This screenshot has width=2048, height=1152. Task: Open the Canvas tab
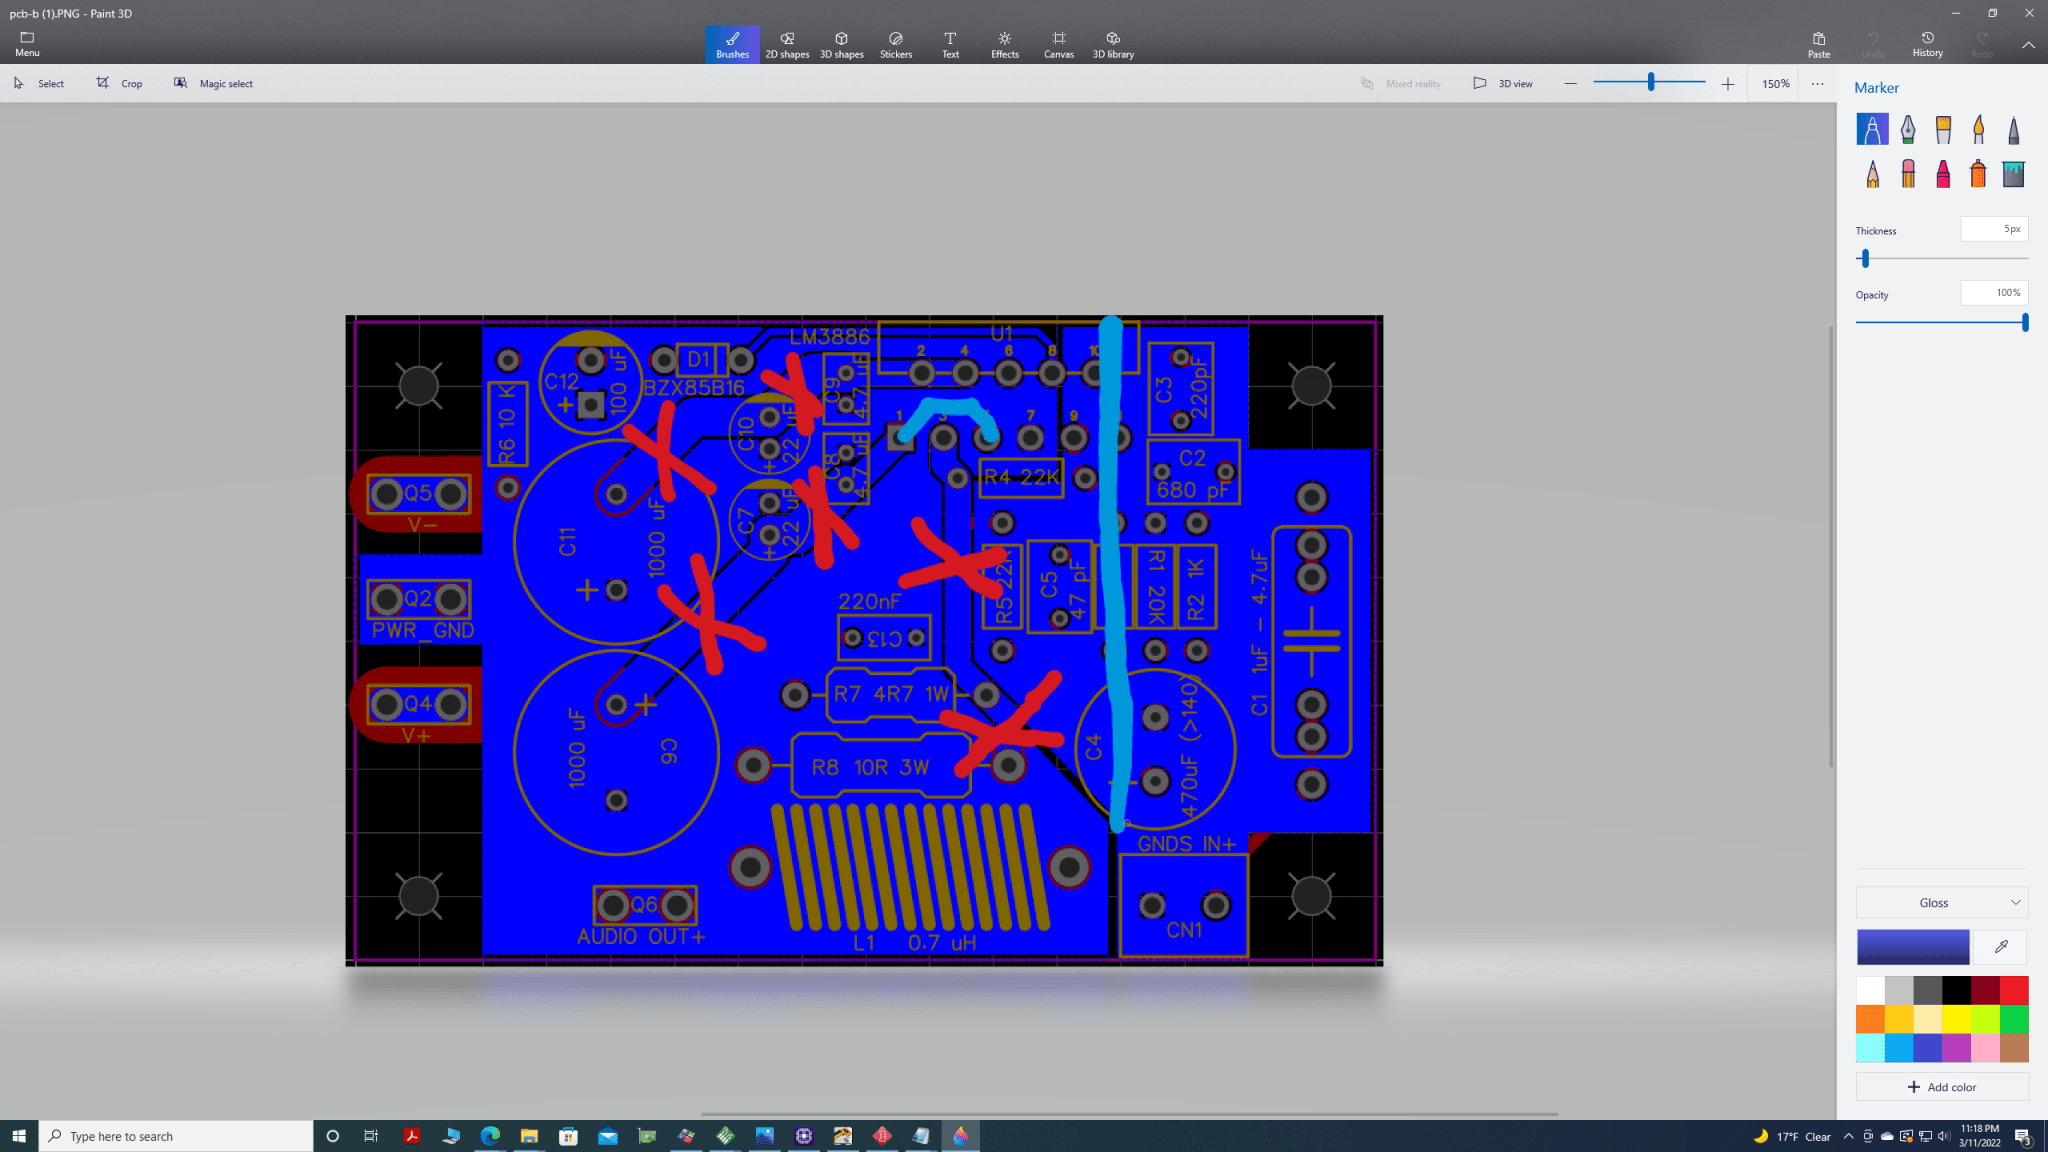point(1059,44)
